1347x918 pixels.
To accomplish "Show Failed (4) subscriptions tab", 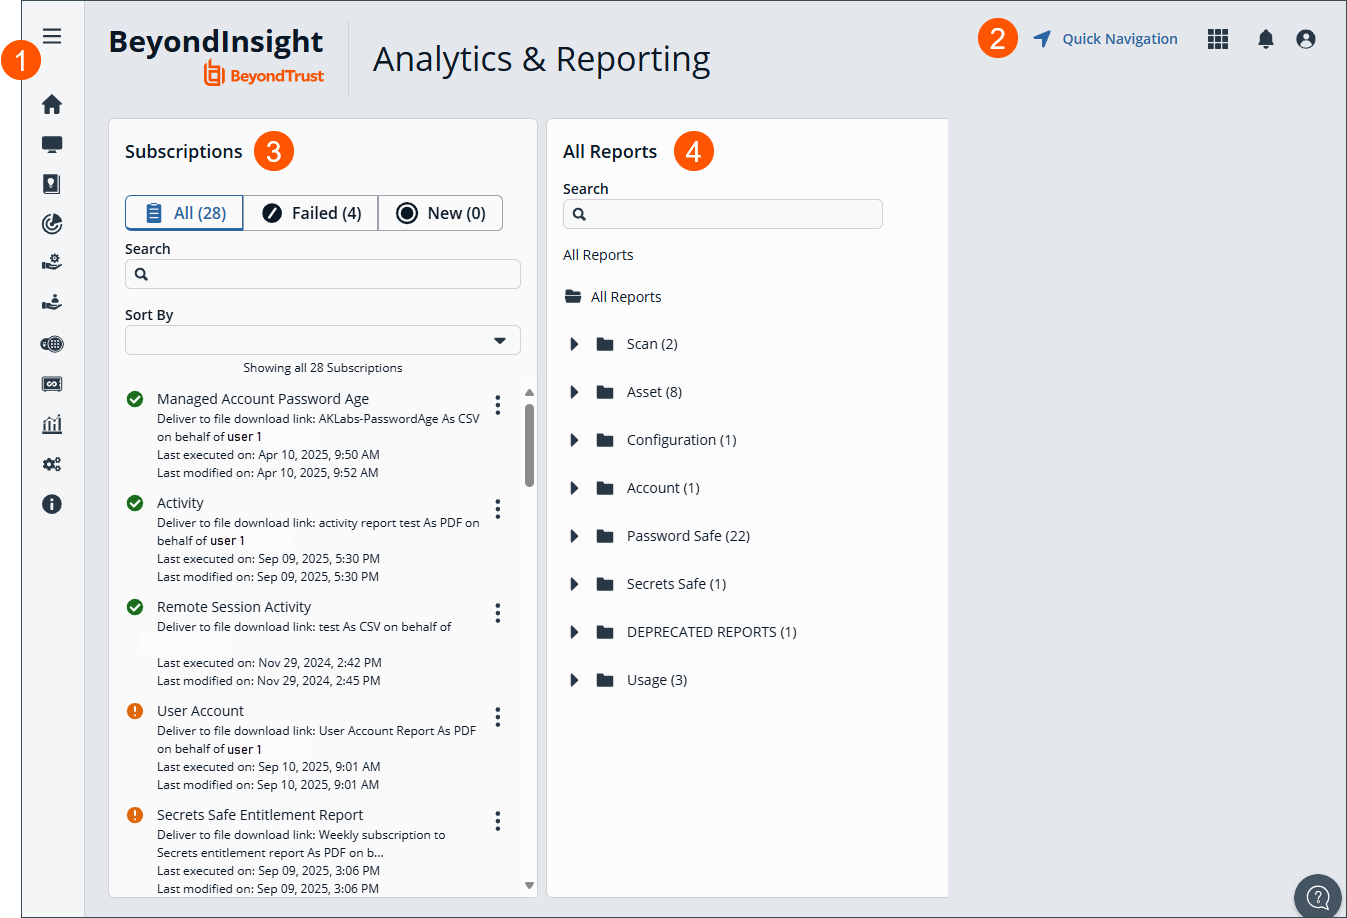I will point(311,213).
